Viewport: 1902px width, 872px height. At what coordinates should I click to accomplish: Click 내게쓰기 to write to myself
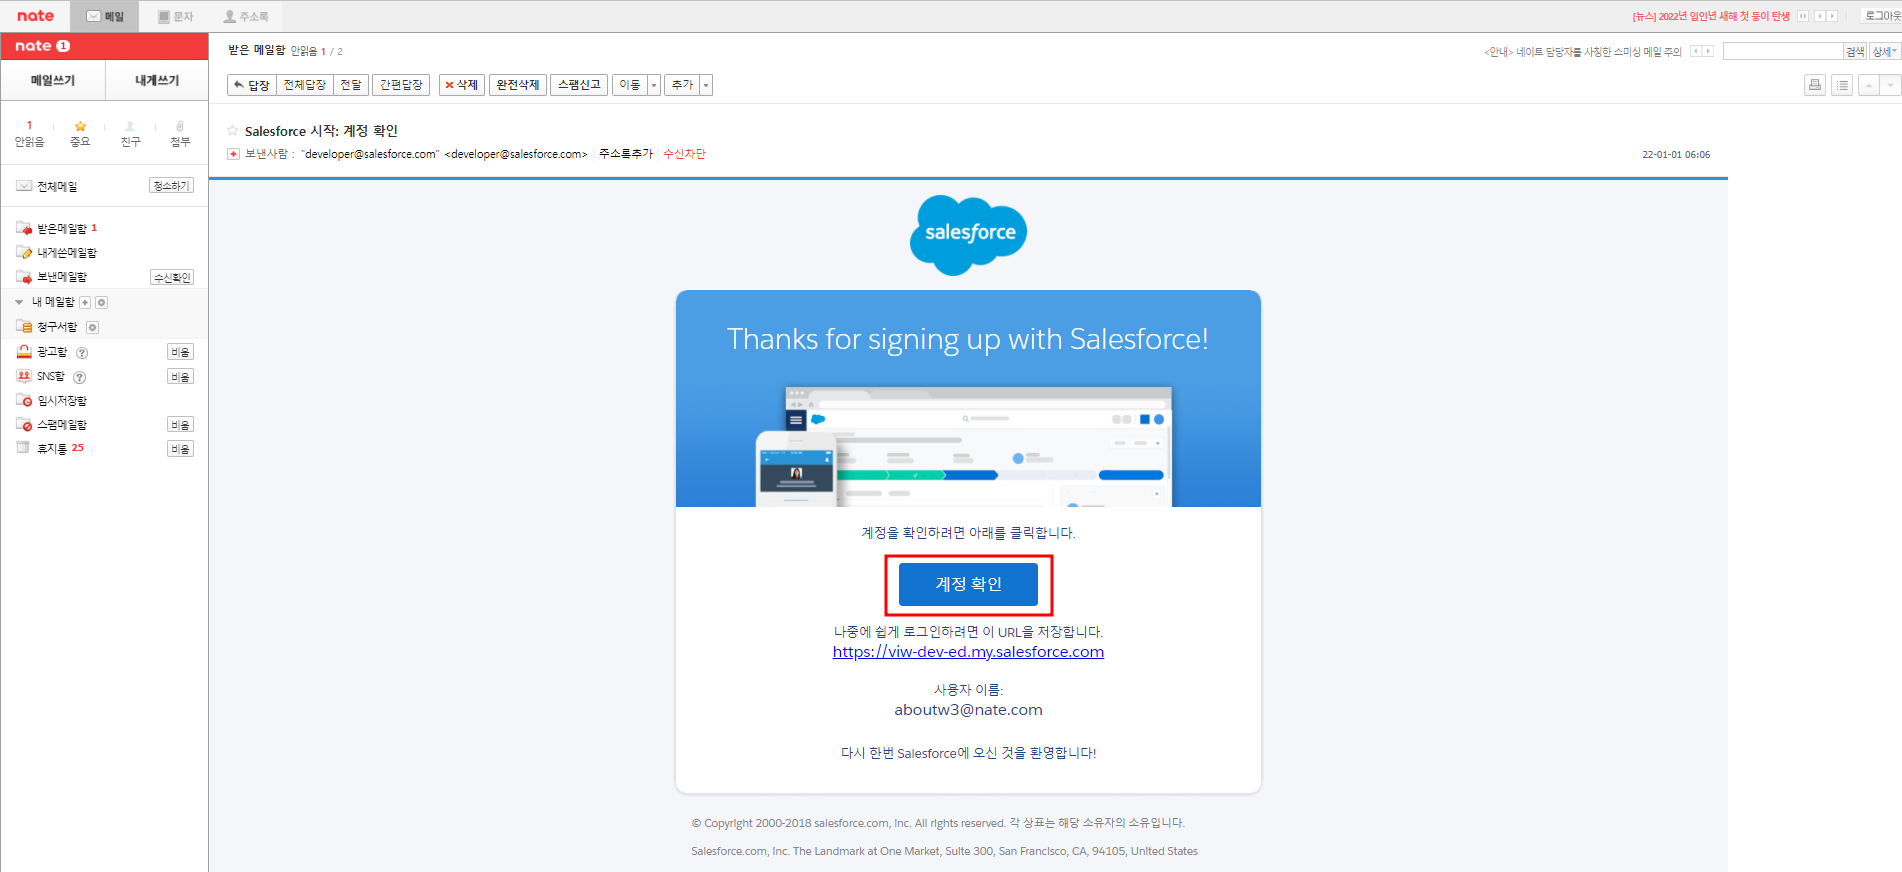coord(157,80)
